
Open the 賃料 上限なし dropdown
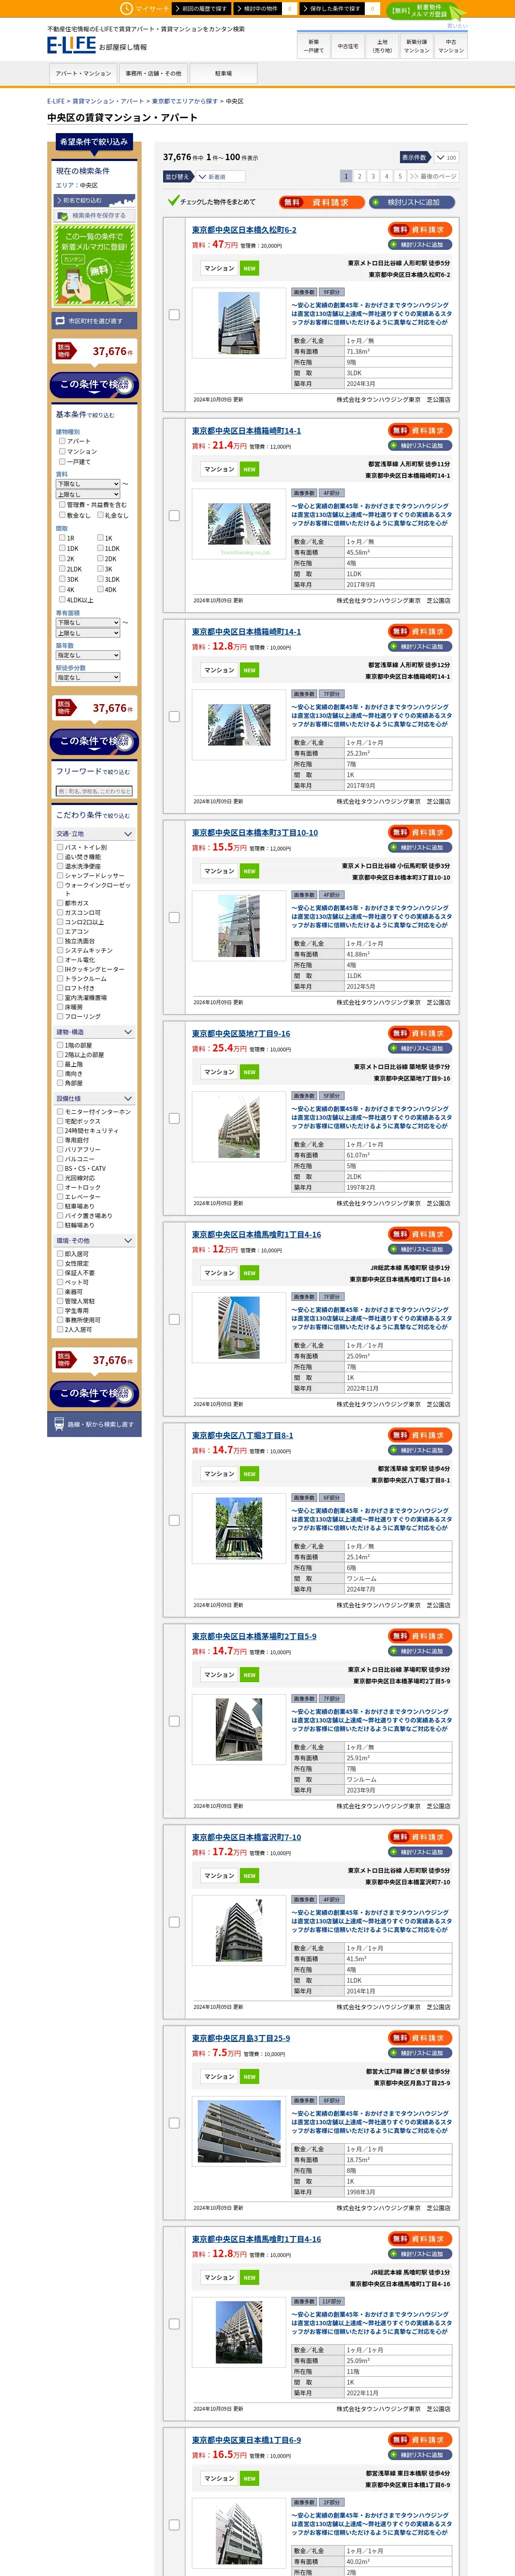click(88, 494)
